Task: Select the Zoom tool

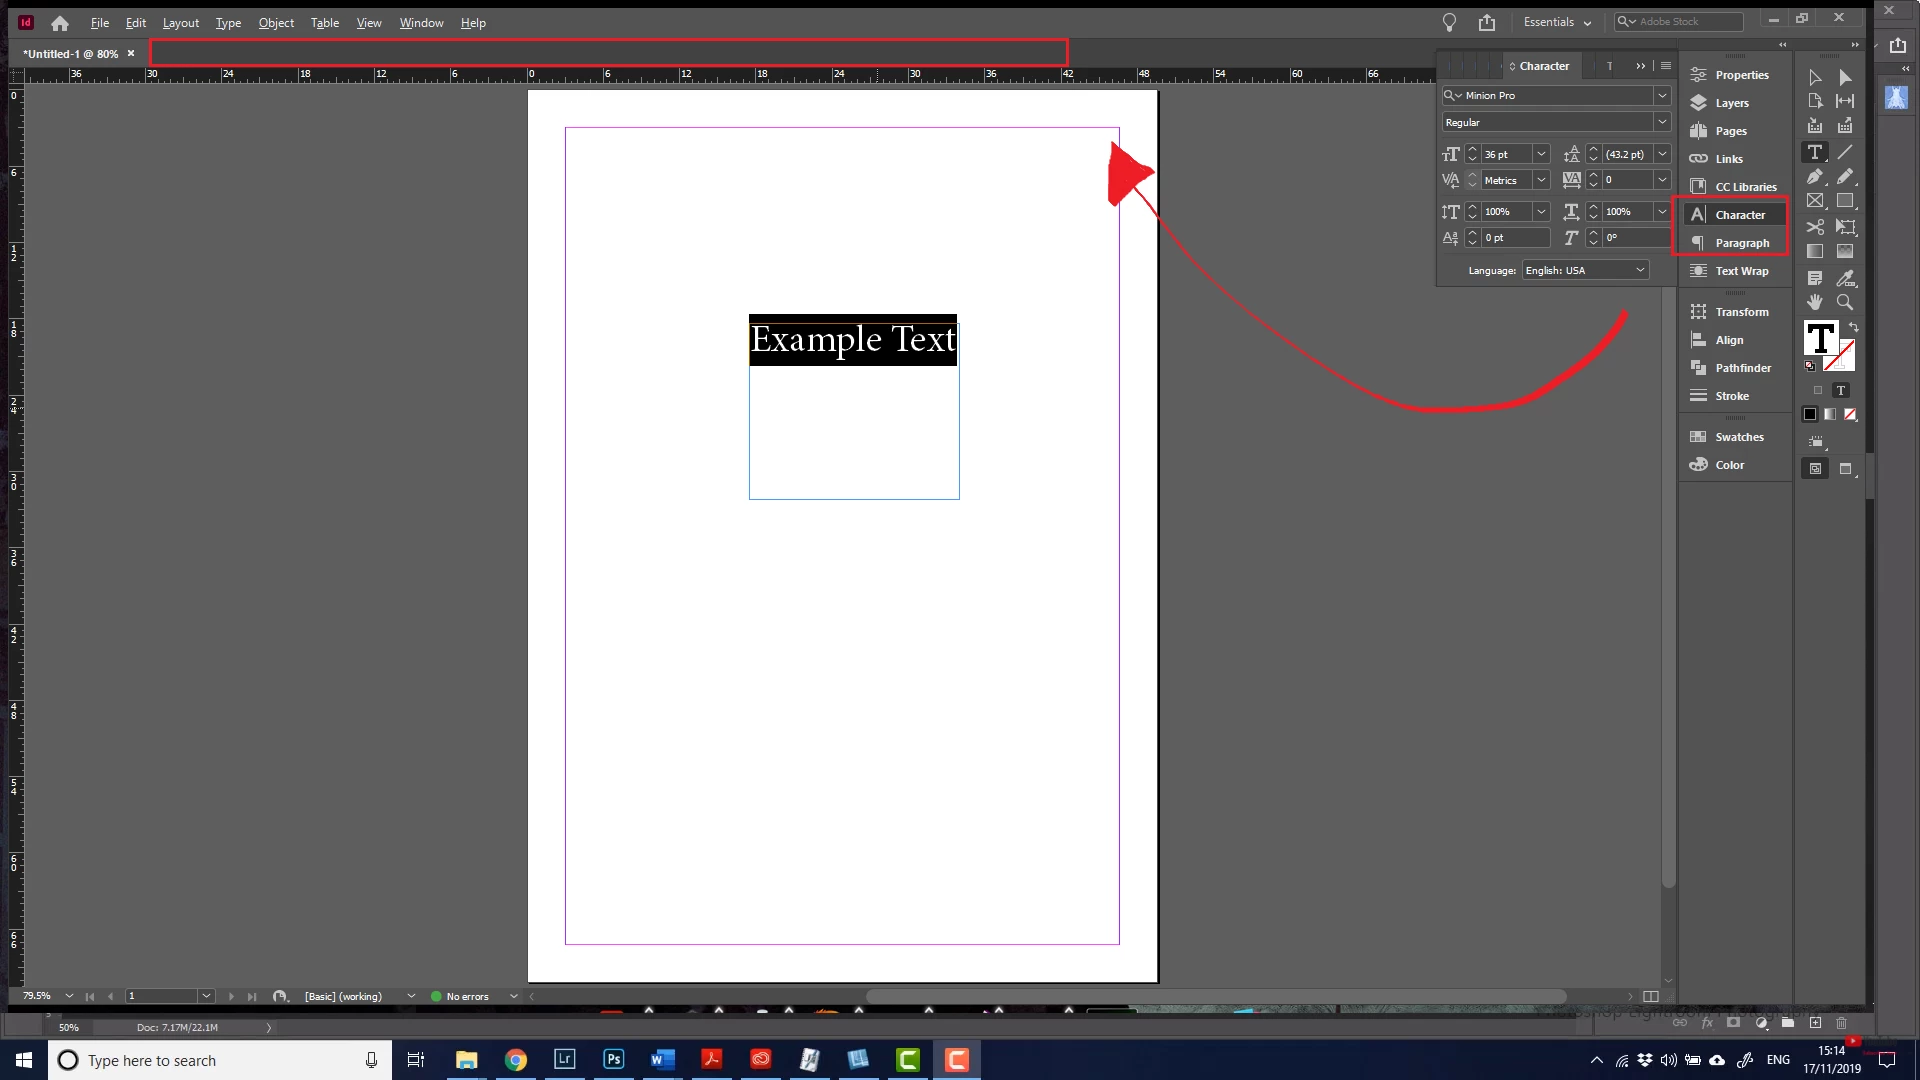Action: 1845,302
